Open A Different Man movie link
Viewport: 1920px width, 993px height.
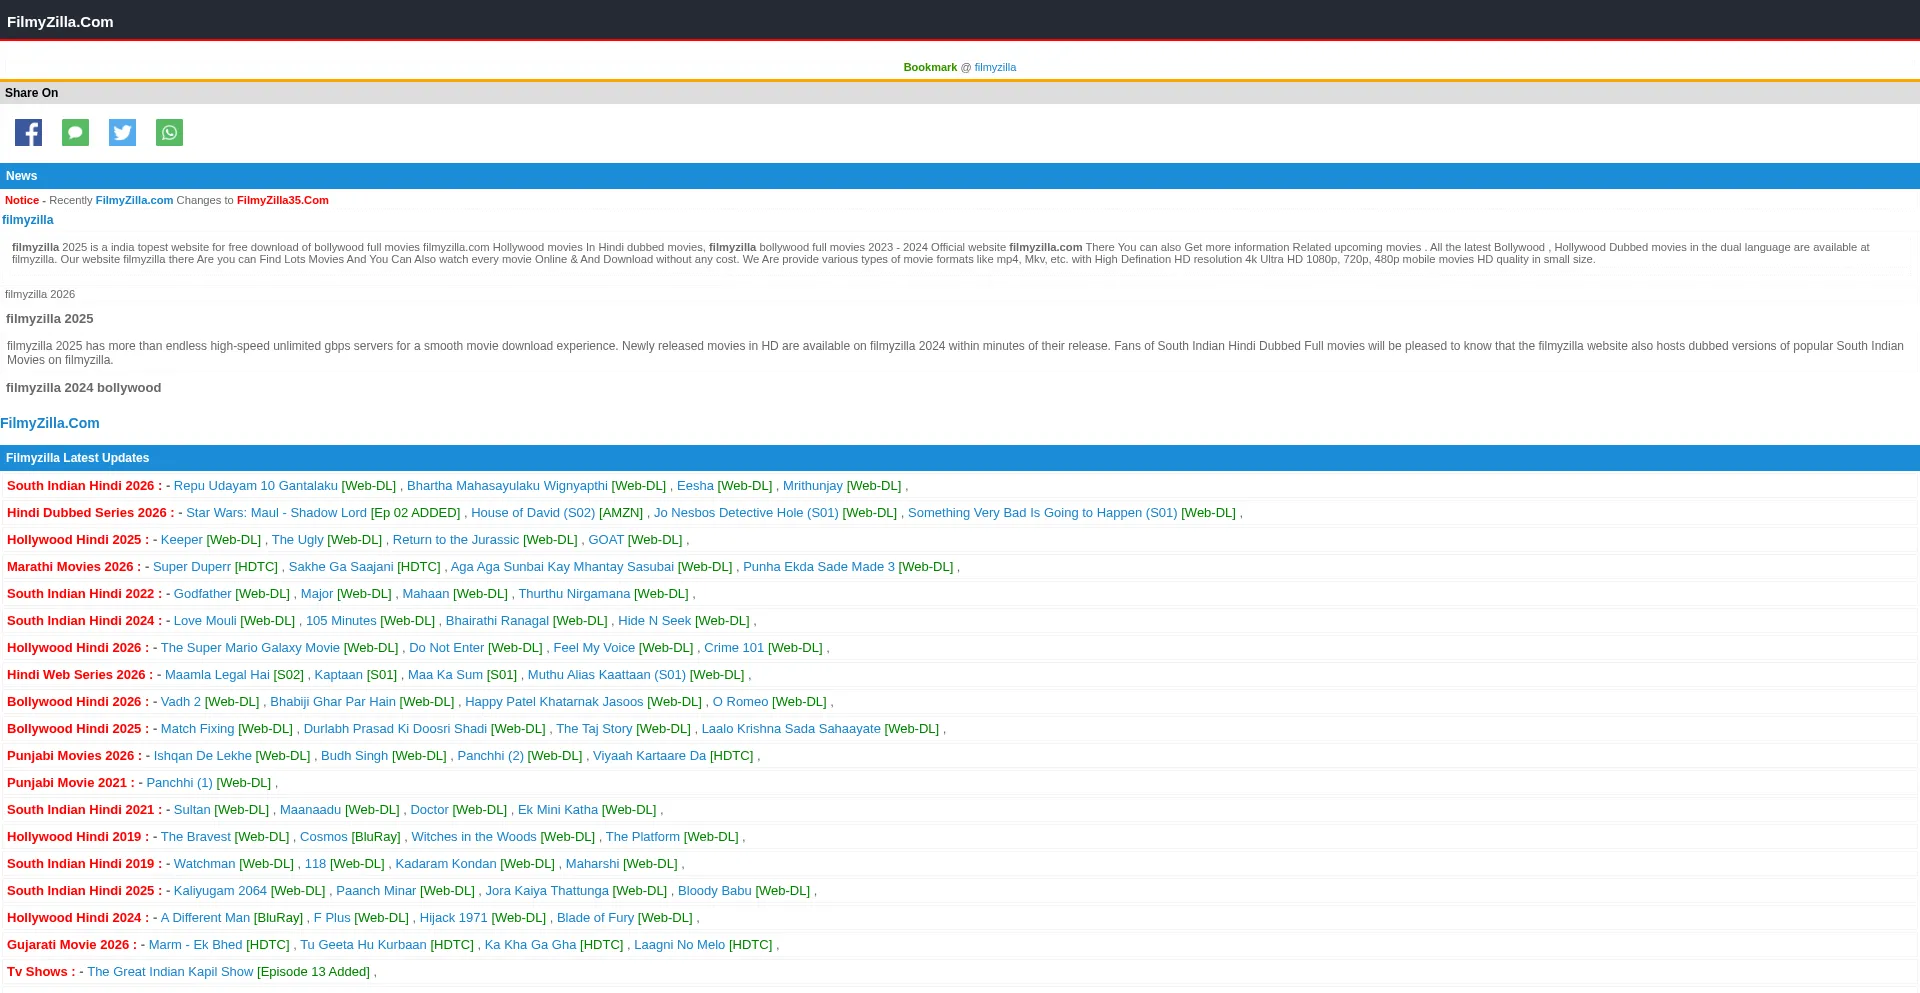click(205, 918)
